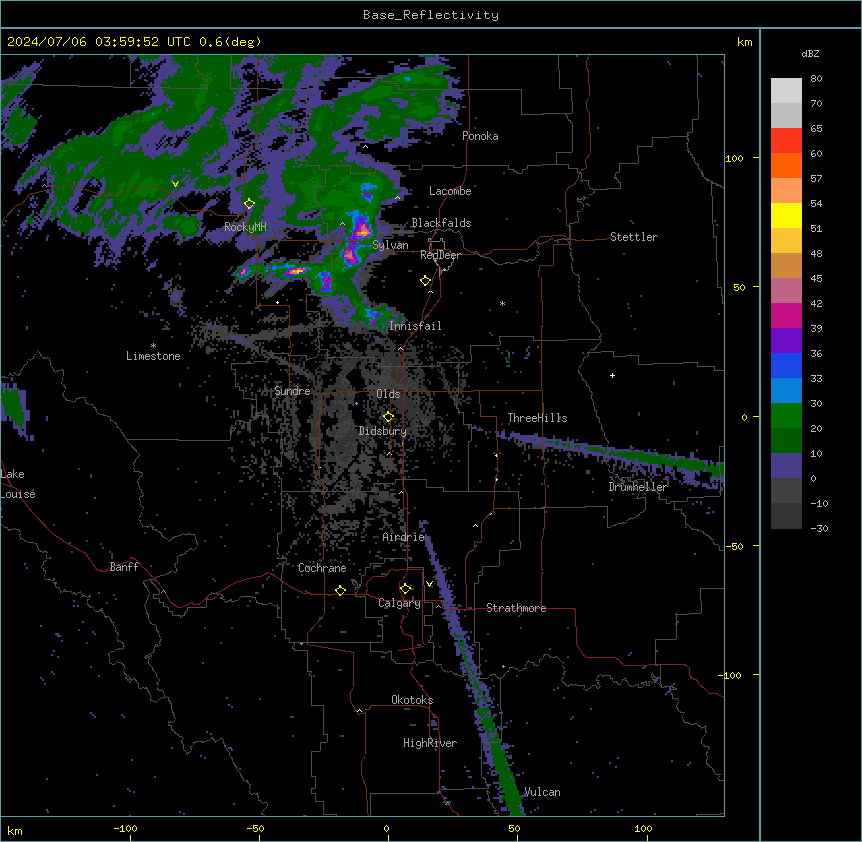Click the HighRiver town label
Viewport: 862px width, 842px height.
coord(430,743)
